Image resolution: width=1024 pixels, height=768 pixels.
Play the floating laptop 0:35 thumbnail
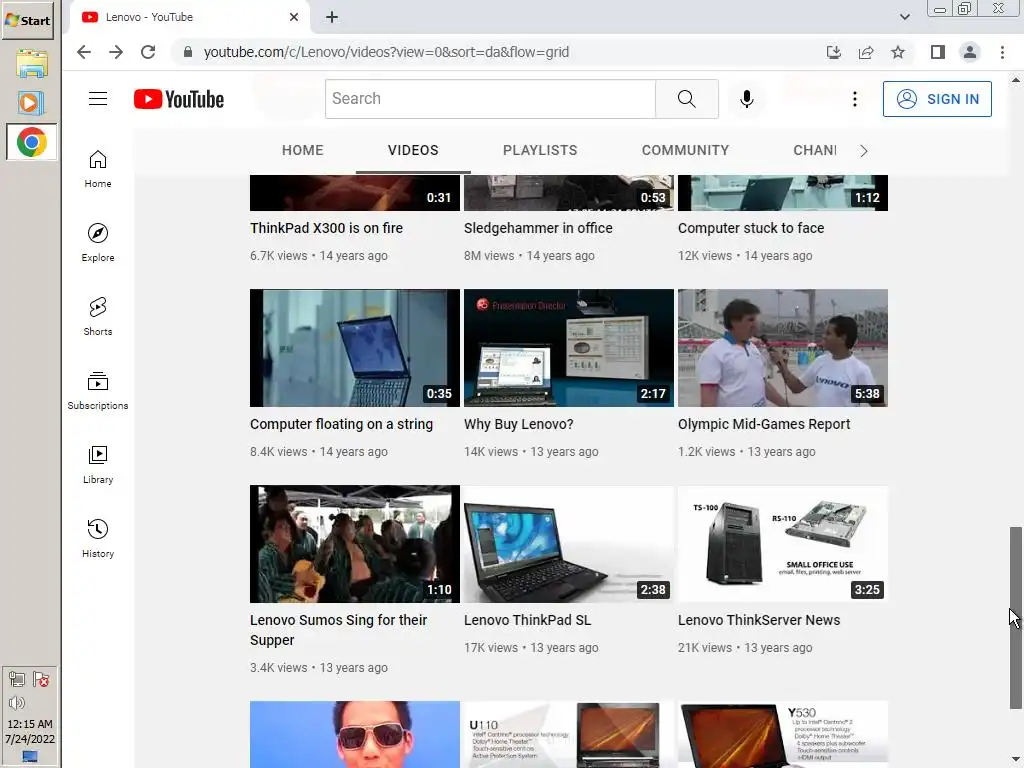355,348
